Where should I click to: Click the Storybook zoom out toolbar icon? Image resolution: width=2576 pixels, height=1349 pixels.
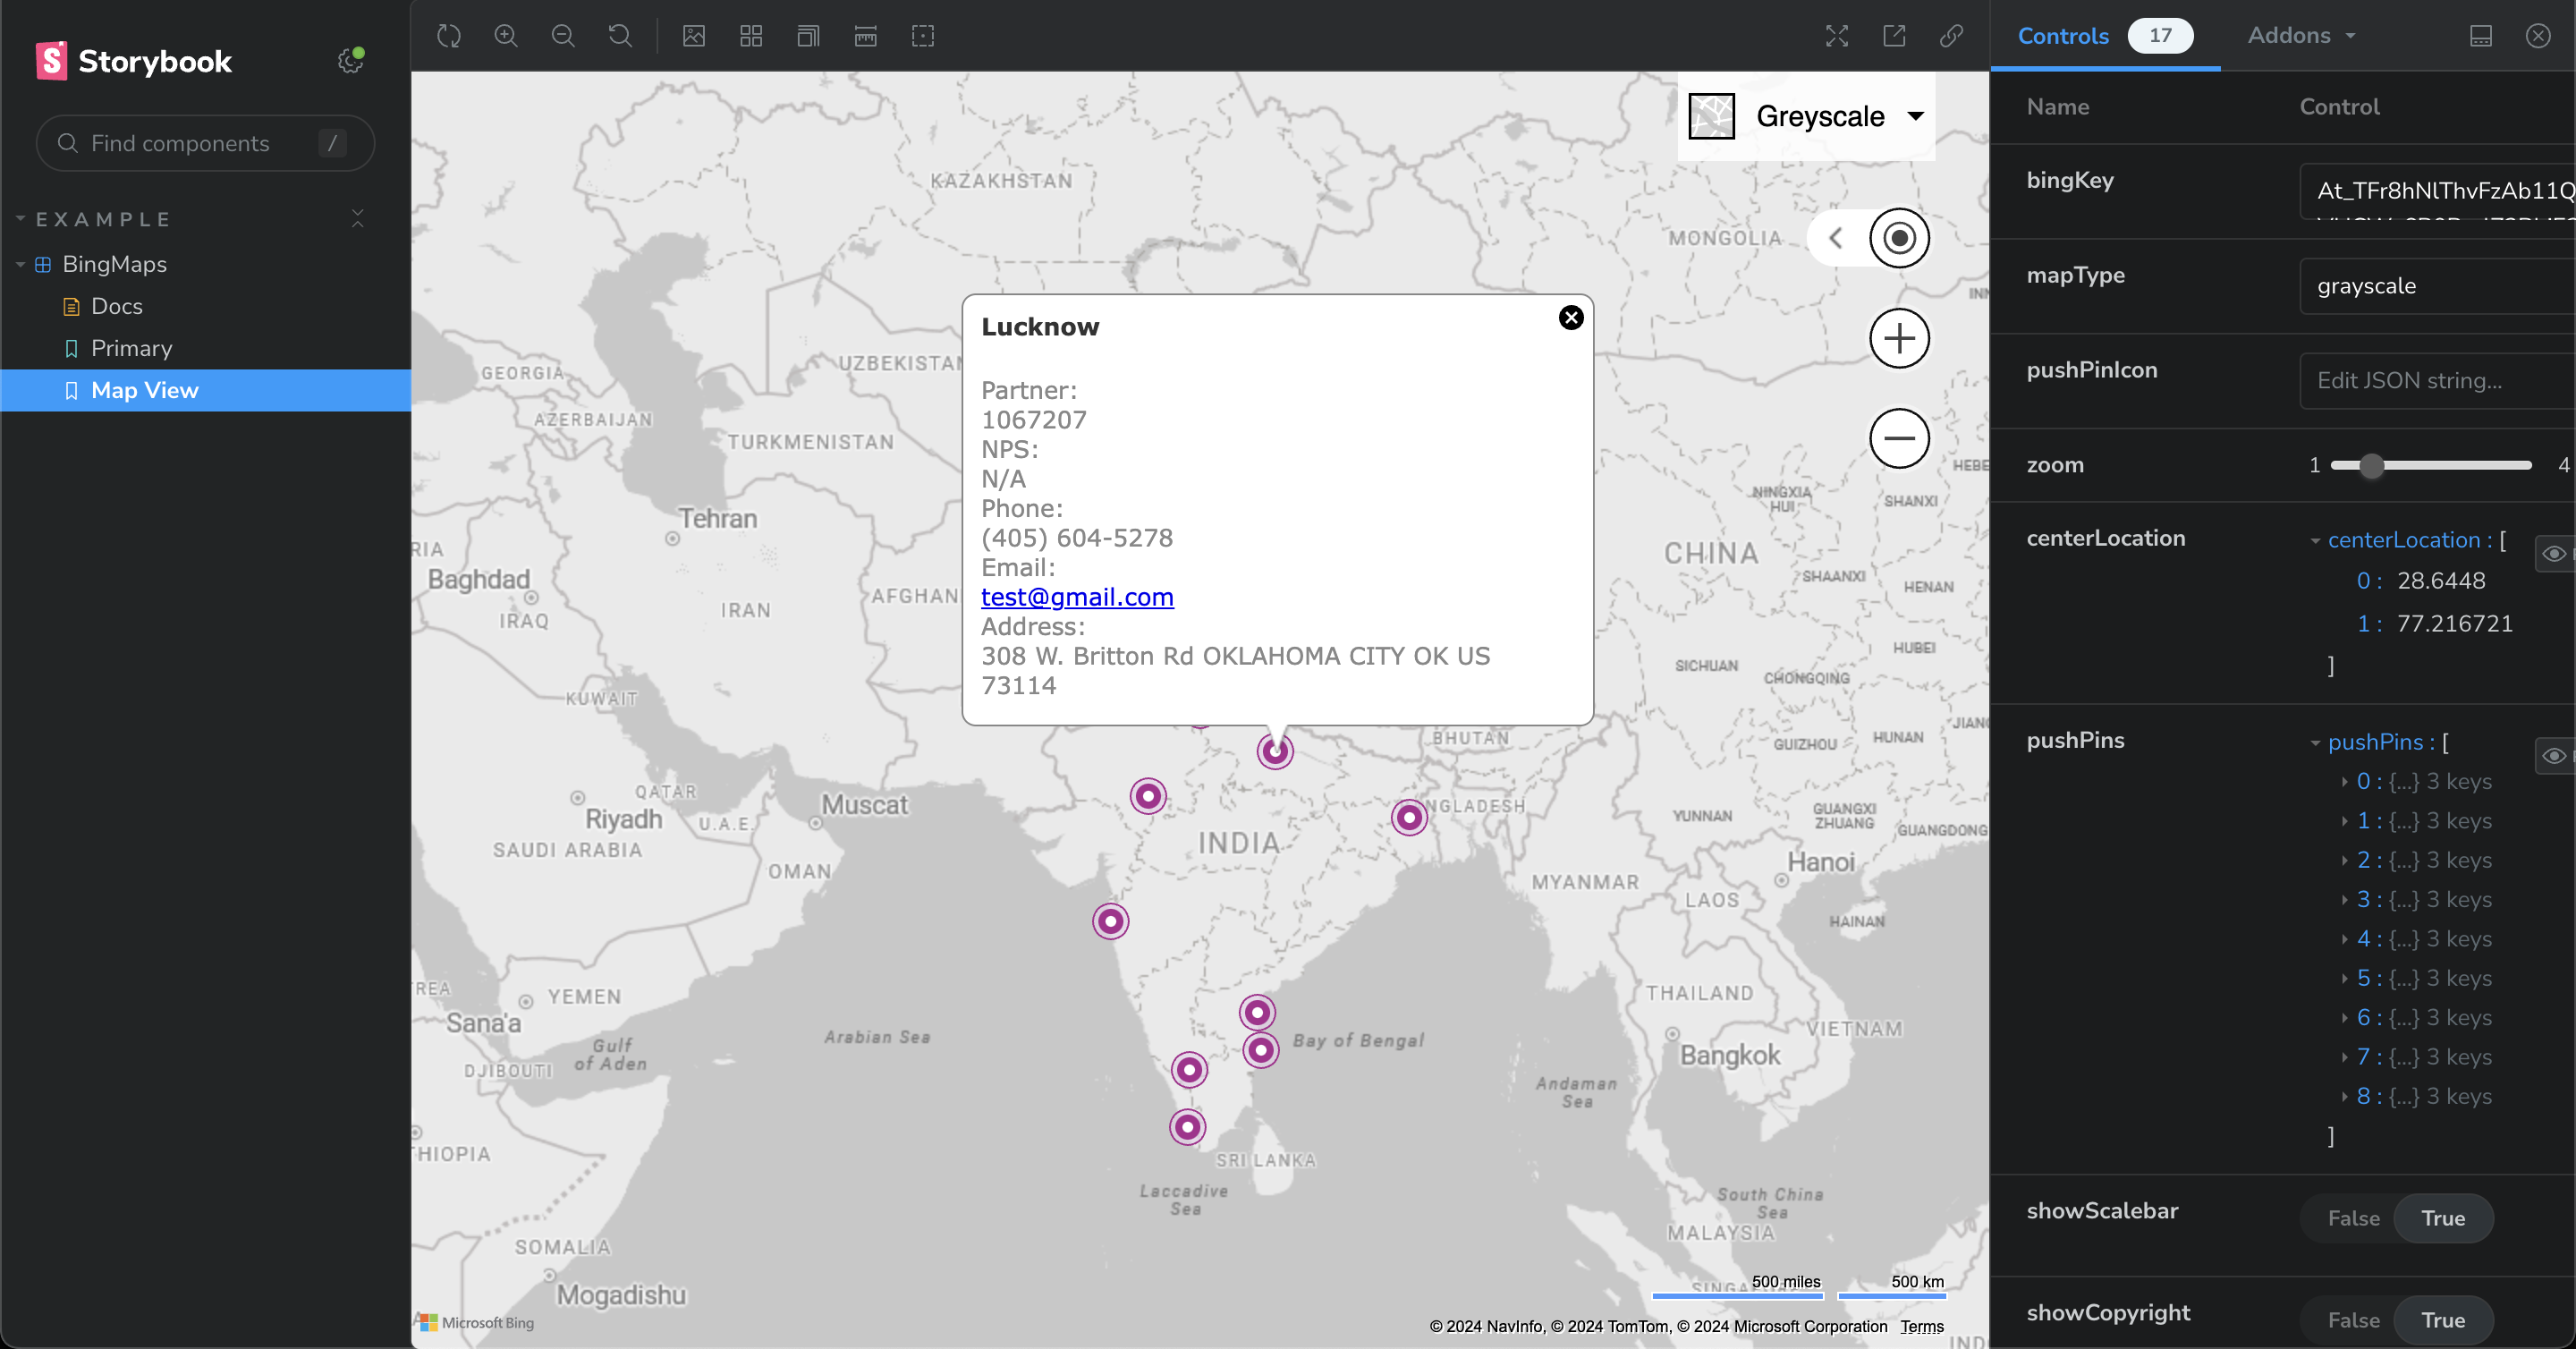click(563, 36)
